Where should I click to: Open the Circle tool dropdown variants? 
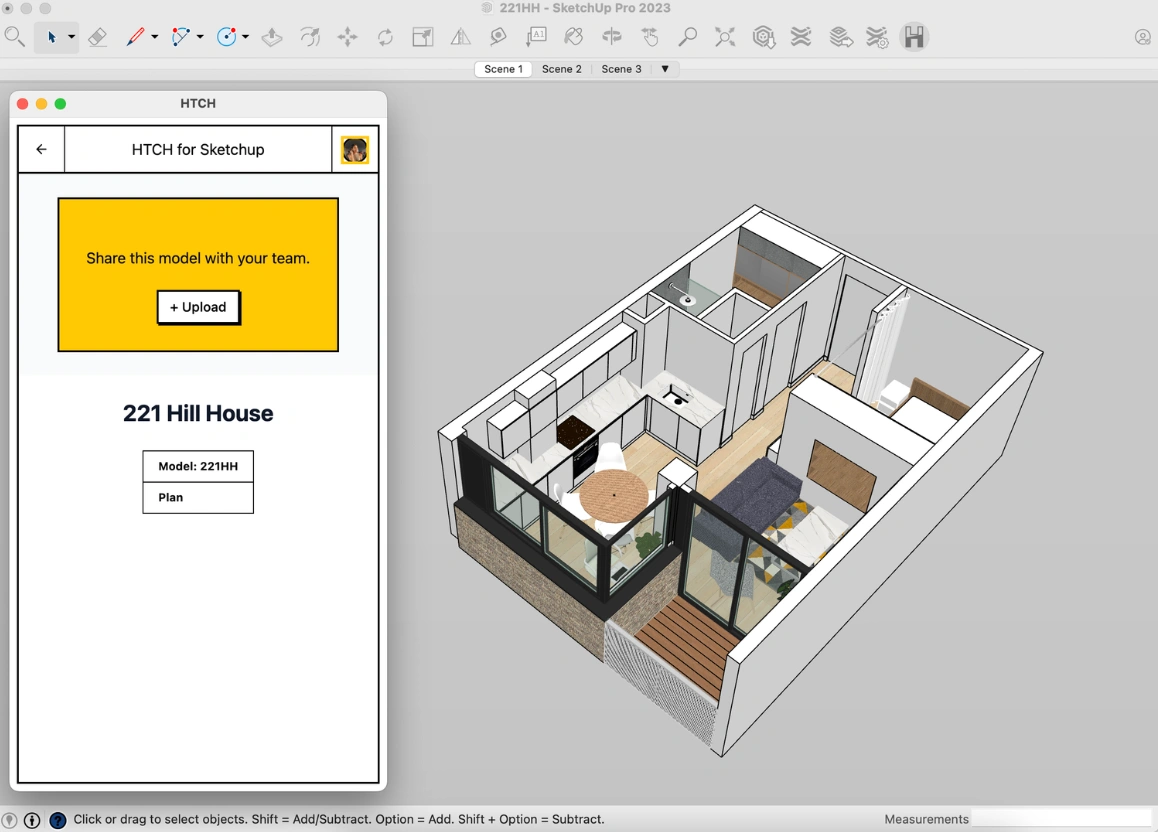coord(243,37)
